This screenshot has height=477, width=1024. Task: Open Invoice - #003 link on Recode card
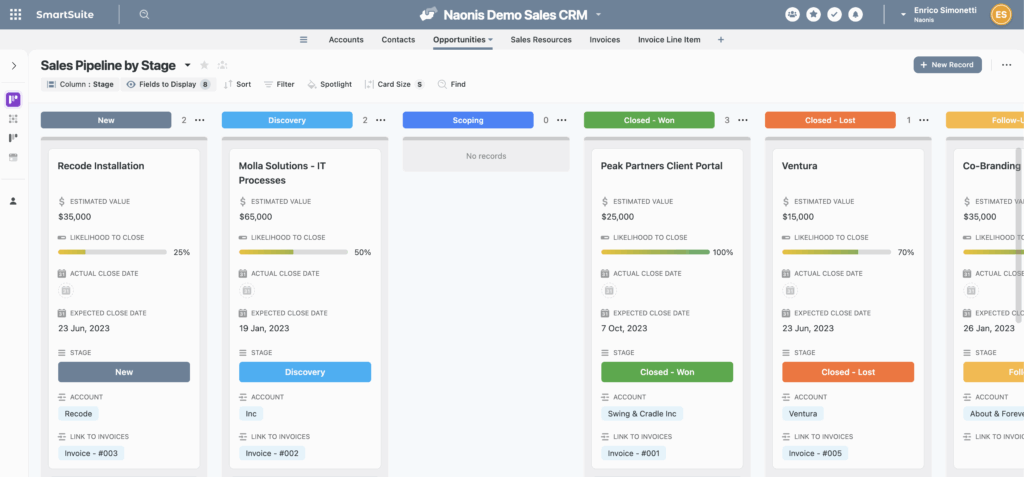click(91, 453)
